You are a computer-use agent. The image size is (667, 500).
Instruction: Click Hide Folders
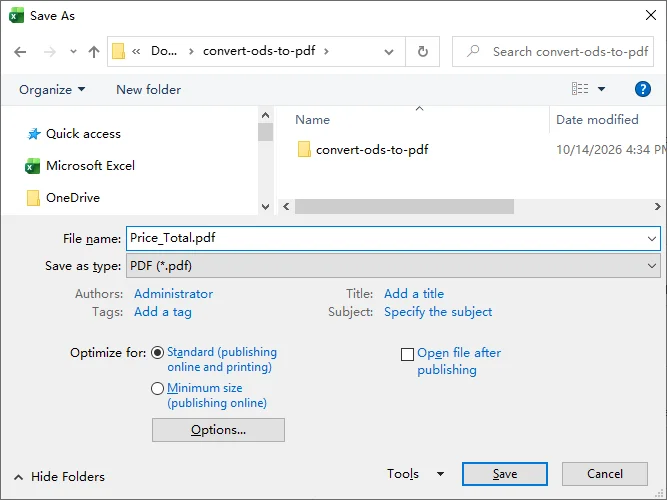pos(60,477)
